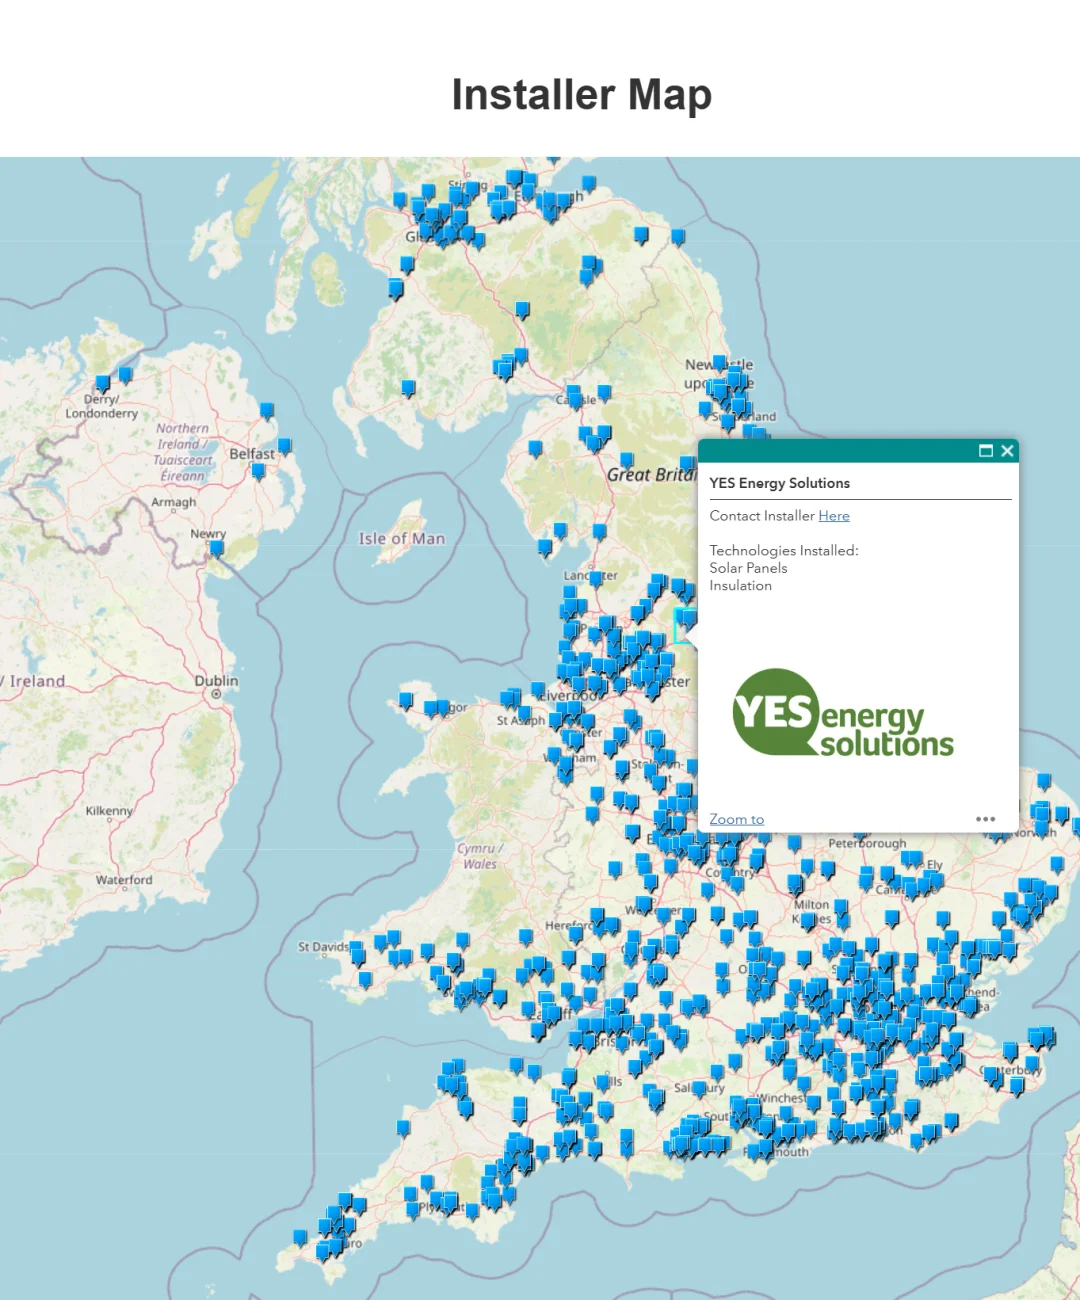1080x1300 pixels.
Task: Open the three-dot popup actions menu
Action: pos(985,819)
